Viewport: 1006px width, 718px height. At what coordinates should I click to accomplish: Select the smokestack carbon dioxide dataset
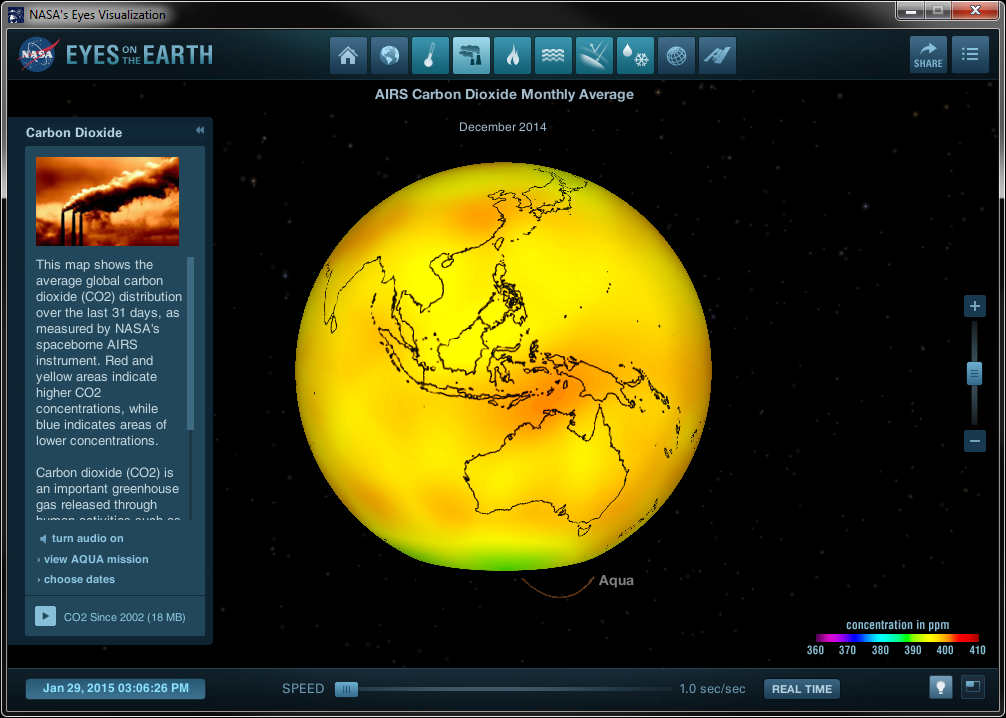pos(471,56)
